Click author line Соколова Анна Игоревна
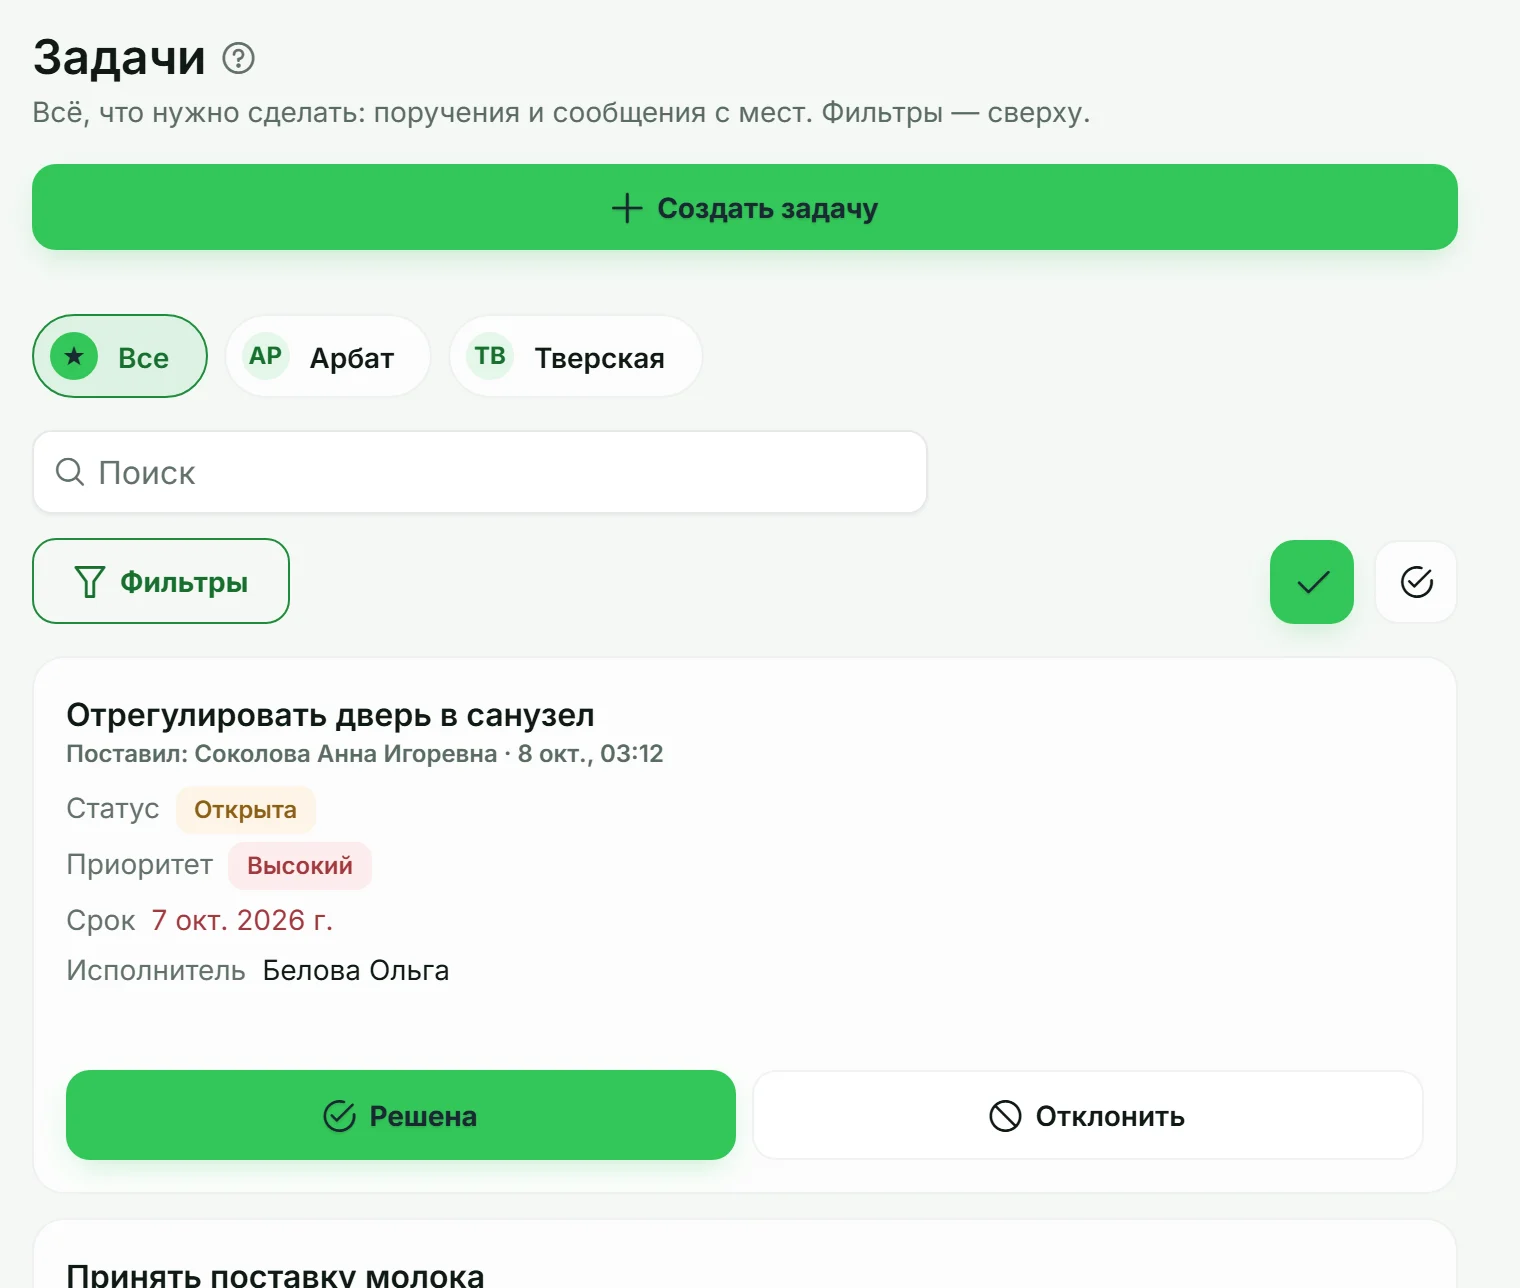 click(346, 753)
